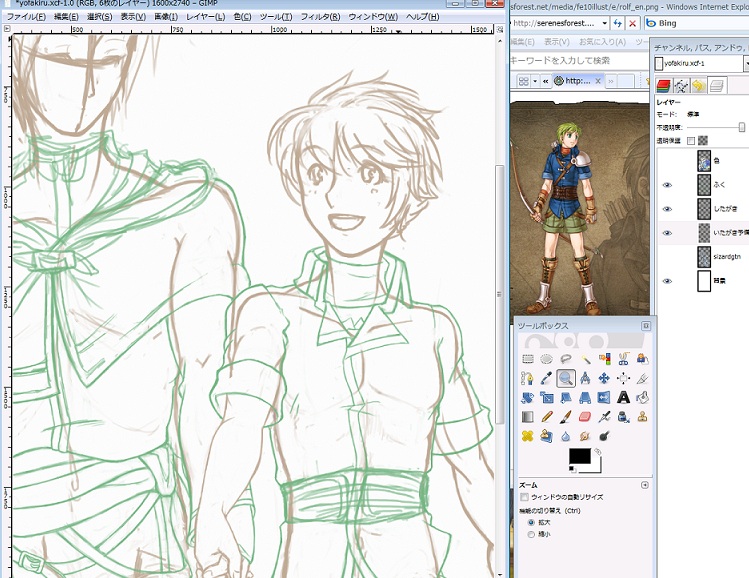Select the Flip tool
Image resolution: width=749 pixels, height=578 pixels.
pos(604,397)
